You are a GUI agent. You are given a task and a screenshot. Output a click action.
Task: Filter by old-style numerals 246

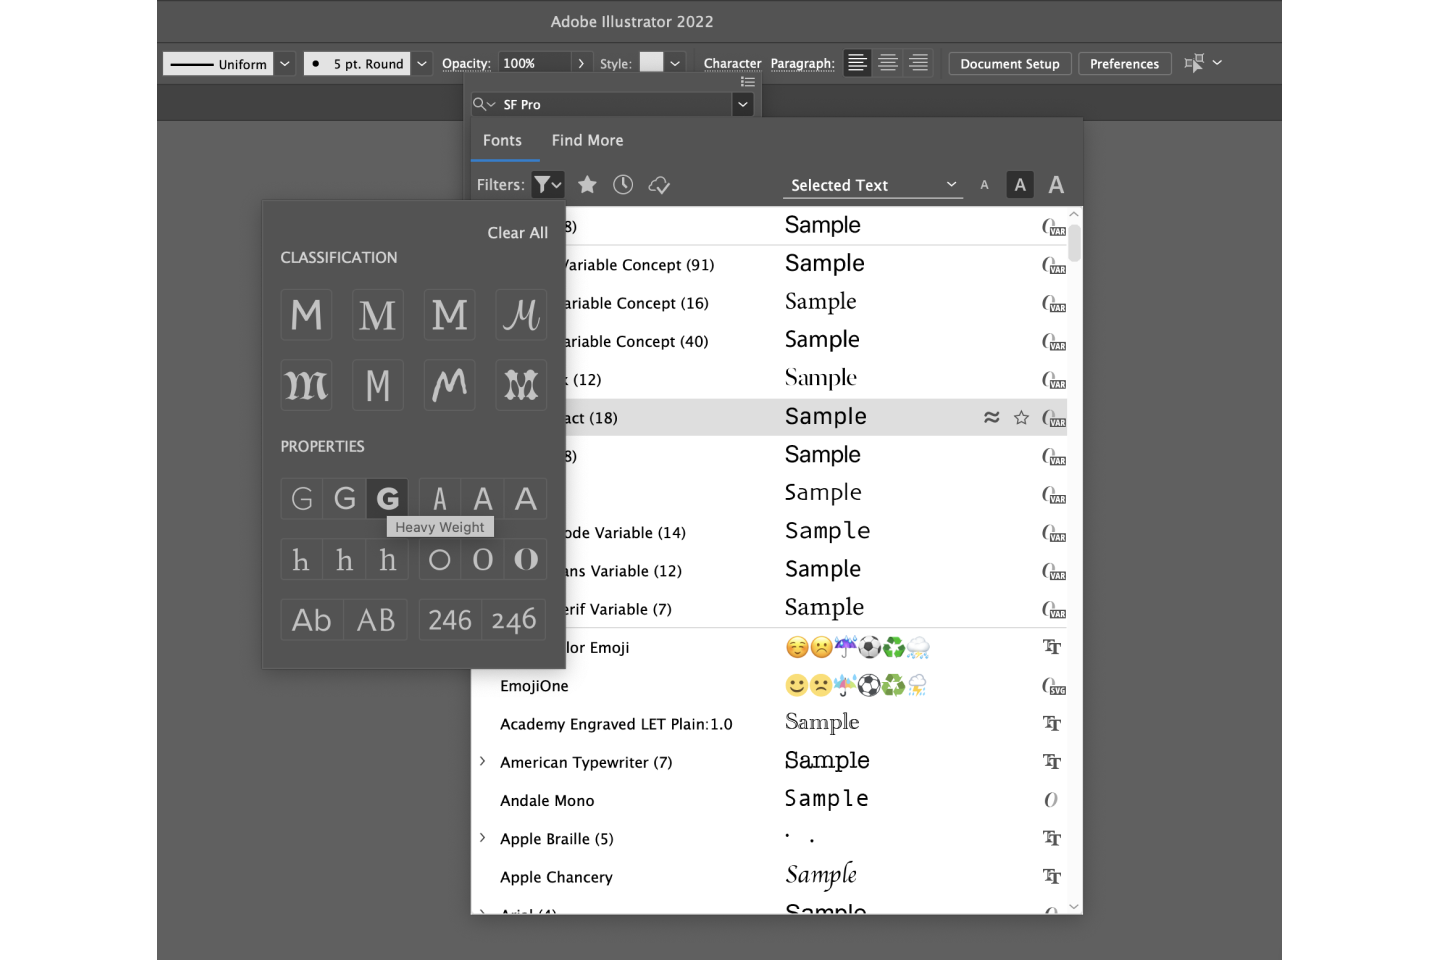pos(514,620)
